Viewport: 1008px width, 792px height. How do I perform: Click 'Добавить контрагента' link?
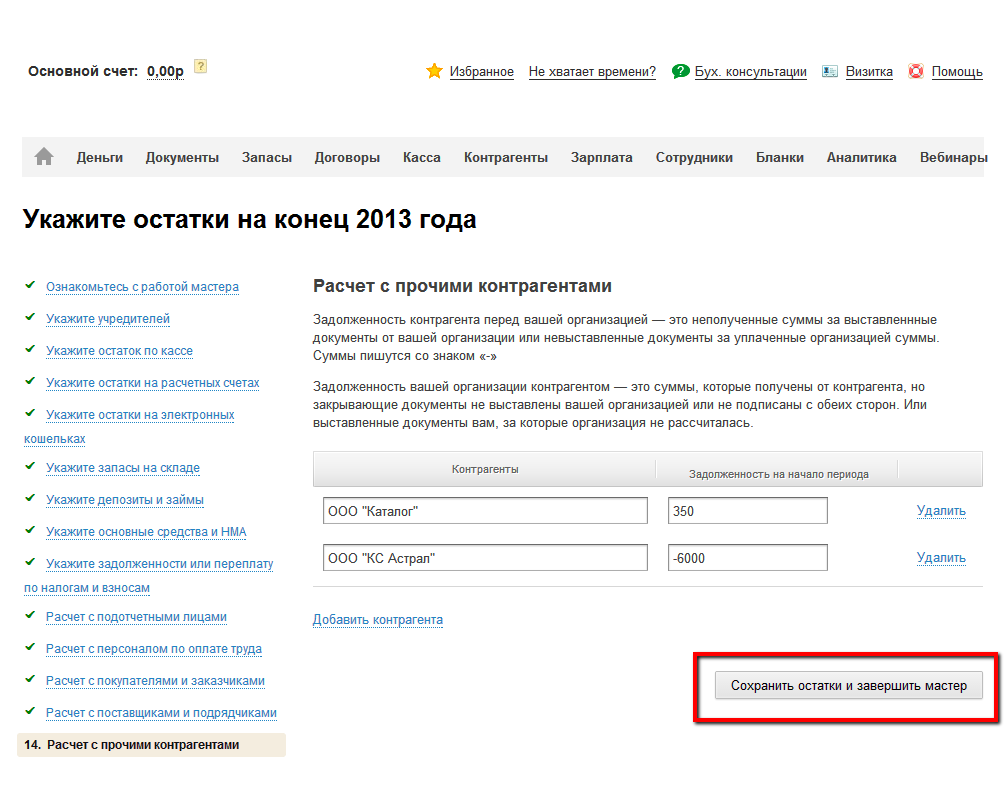tap(378, 620)
